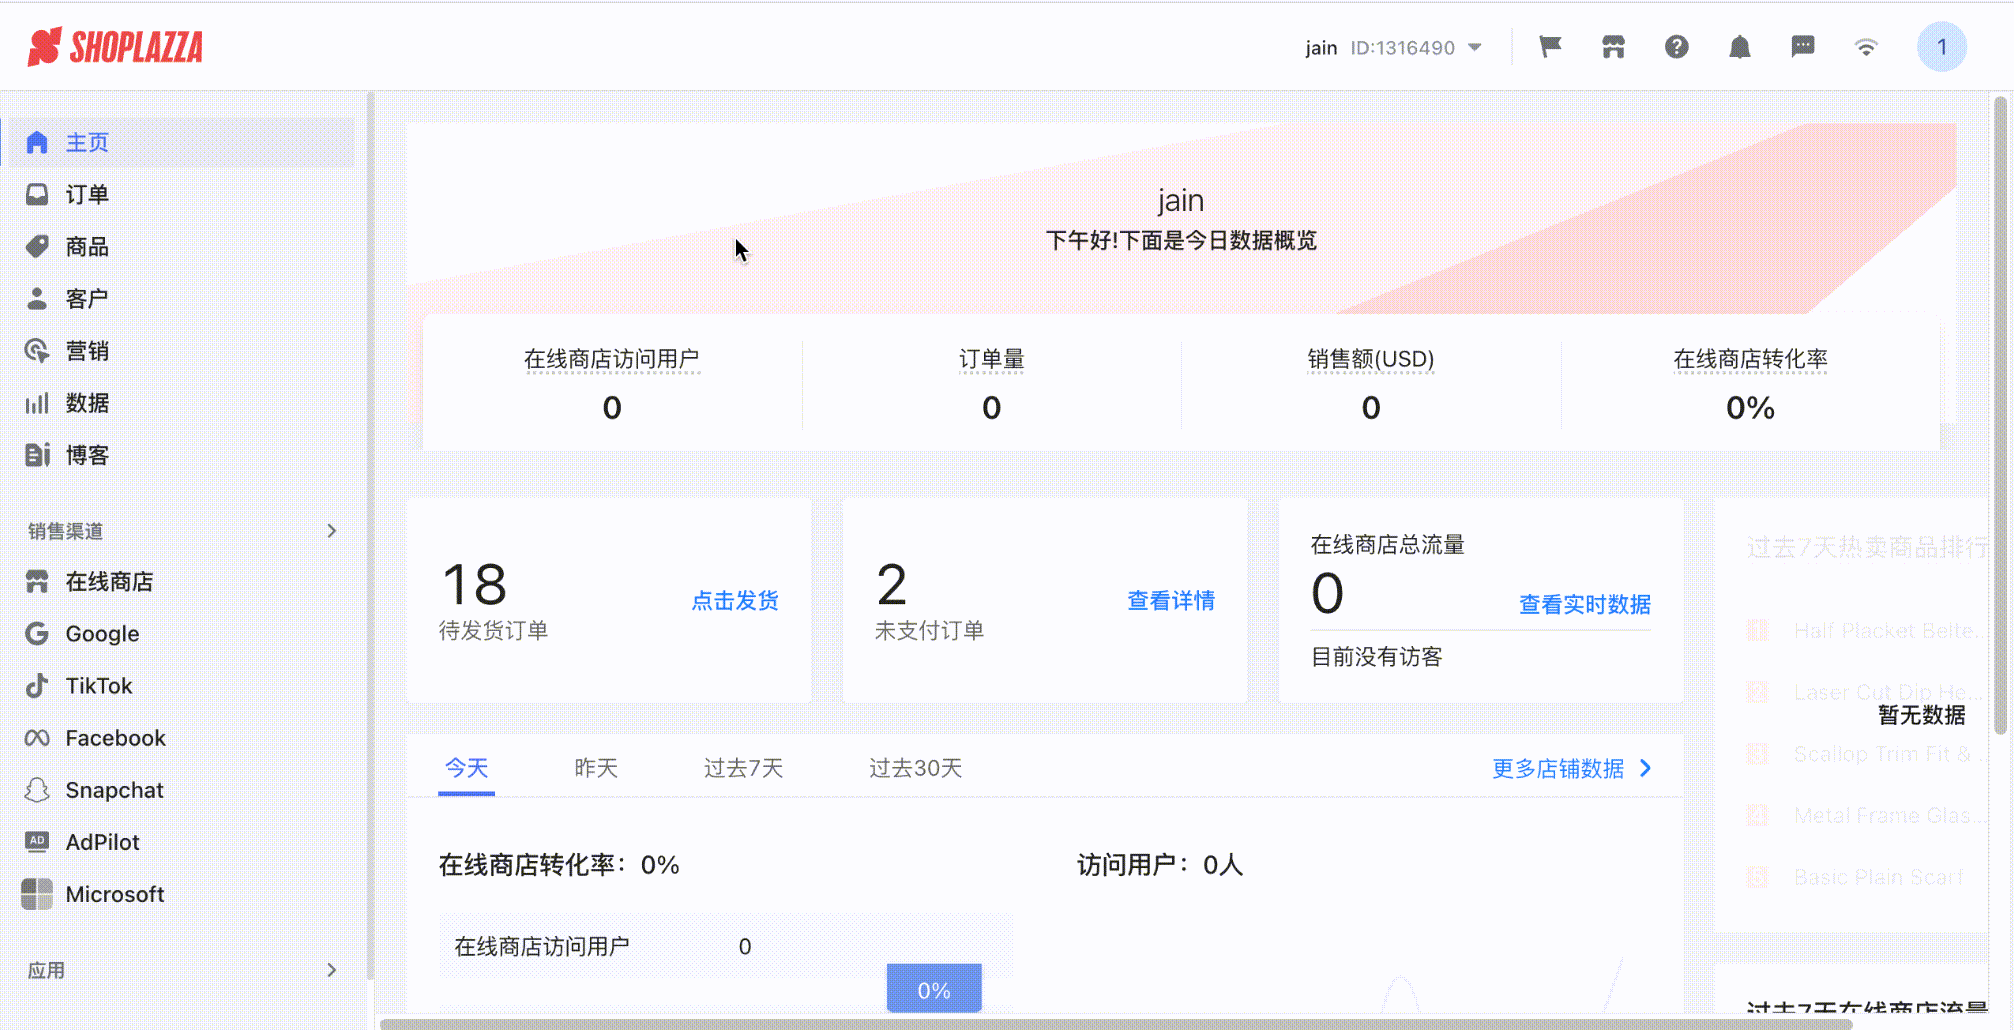Expand the jain store account dropdown
This screenshot has height=1030, width=2014.
[1393, 48]
